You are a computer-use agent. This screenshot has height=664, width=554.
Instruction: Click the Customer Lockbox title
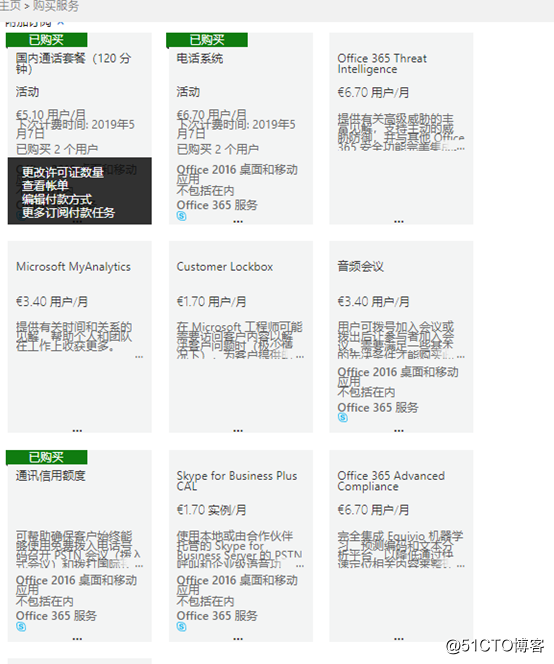(224, 267)
